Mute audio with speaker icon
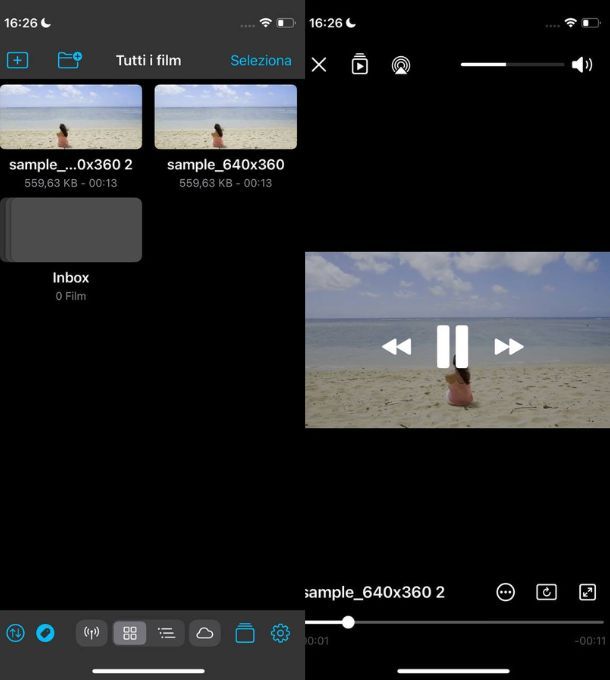Screen dimensions: 610x680 click(582, 65)
